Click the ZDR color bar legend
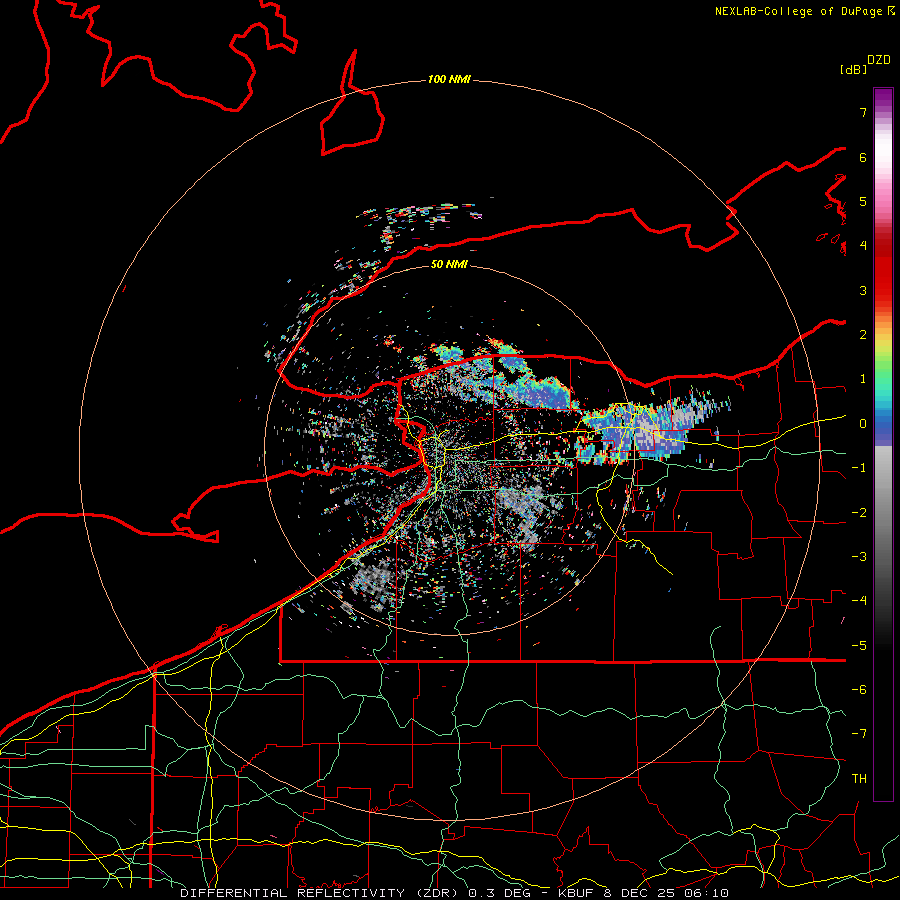 [883, 444]
